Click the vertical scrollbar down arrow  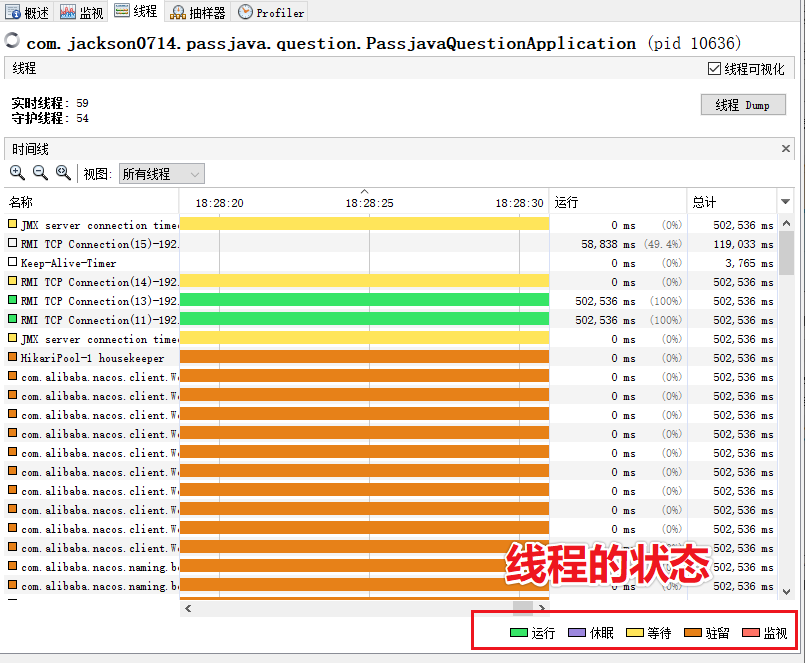tap(786, 592)
